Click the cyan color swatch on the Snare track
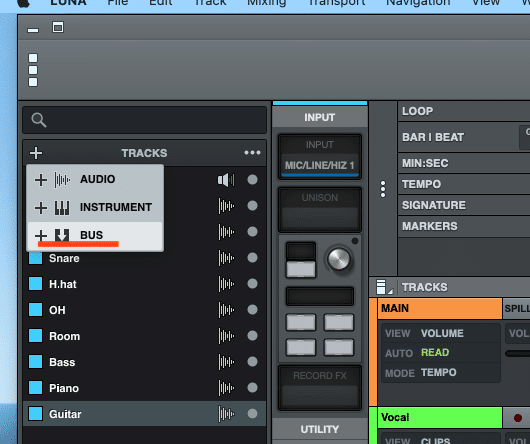Screen dimensions: 530x444 coord(35,258)
